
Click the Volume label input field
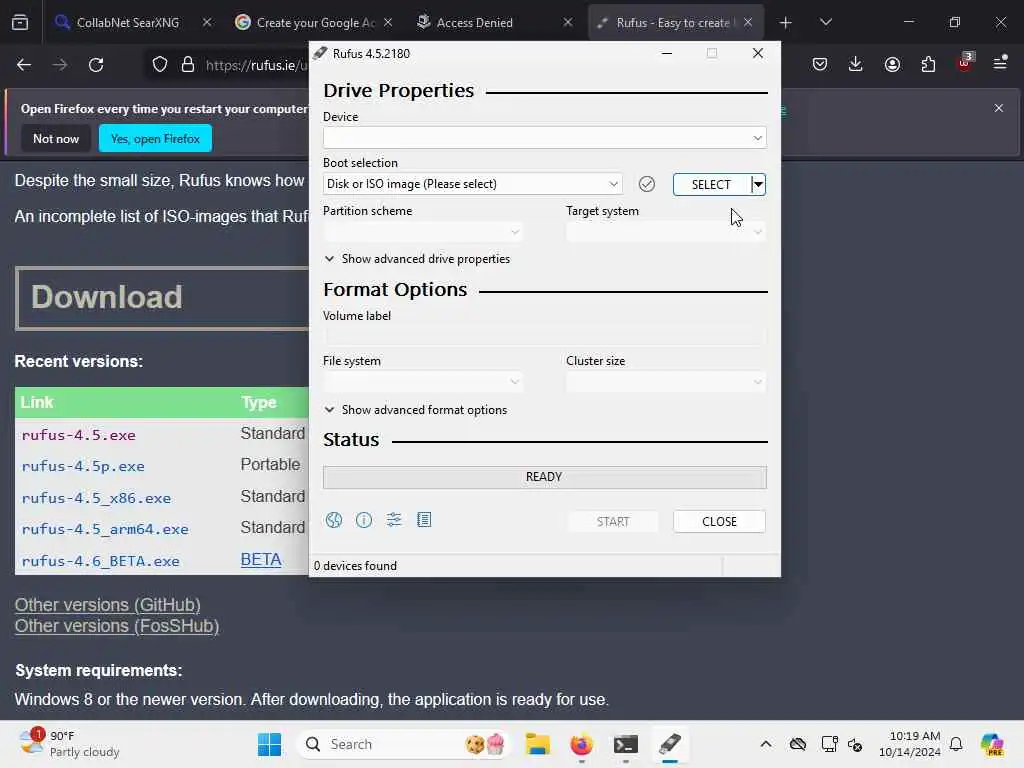(x=545, y=336)
